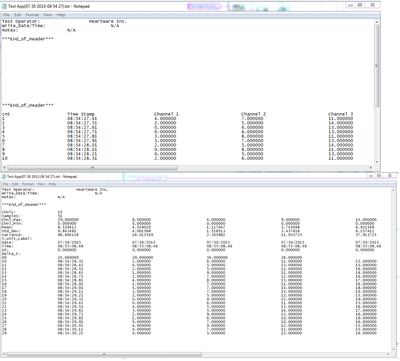Close the lower Notepad window
Viewport: 400px width, 361px height.
(x=389, y=176)
